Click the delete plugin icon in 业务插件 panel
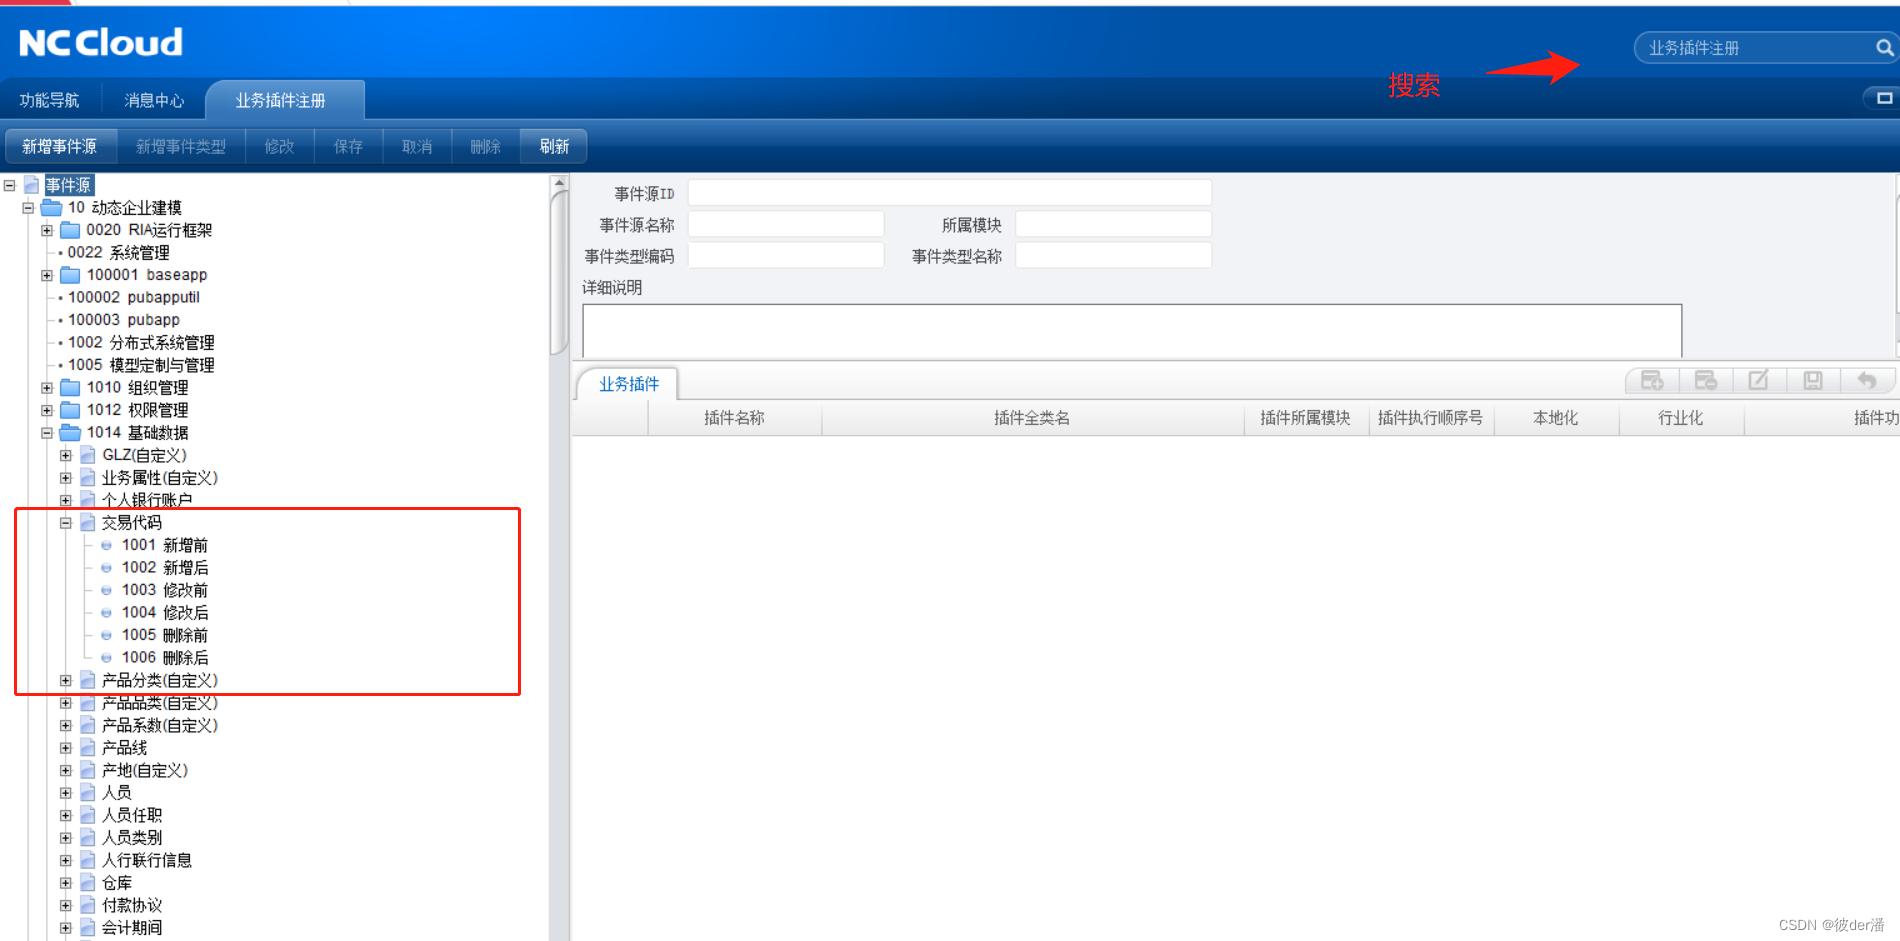Screen dimensions: 1900x941 click(1706, 379)
